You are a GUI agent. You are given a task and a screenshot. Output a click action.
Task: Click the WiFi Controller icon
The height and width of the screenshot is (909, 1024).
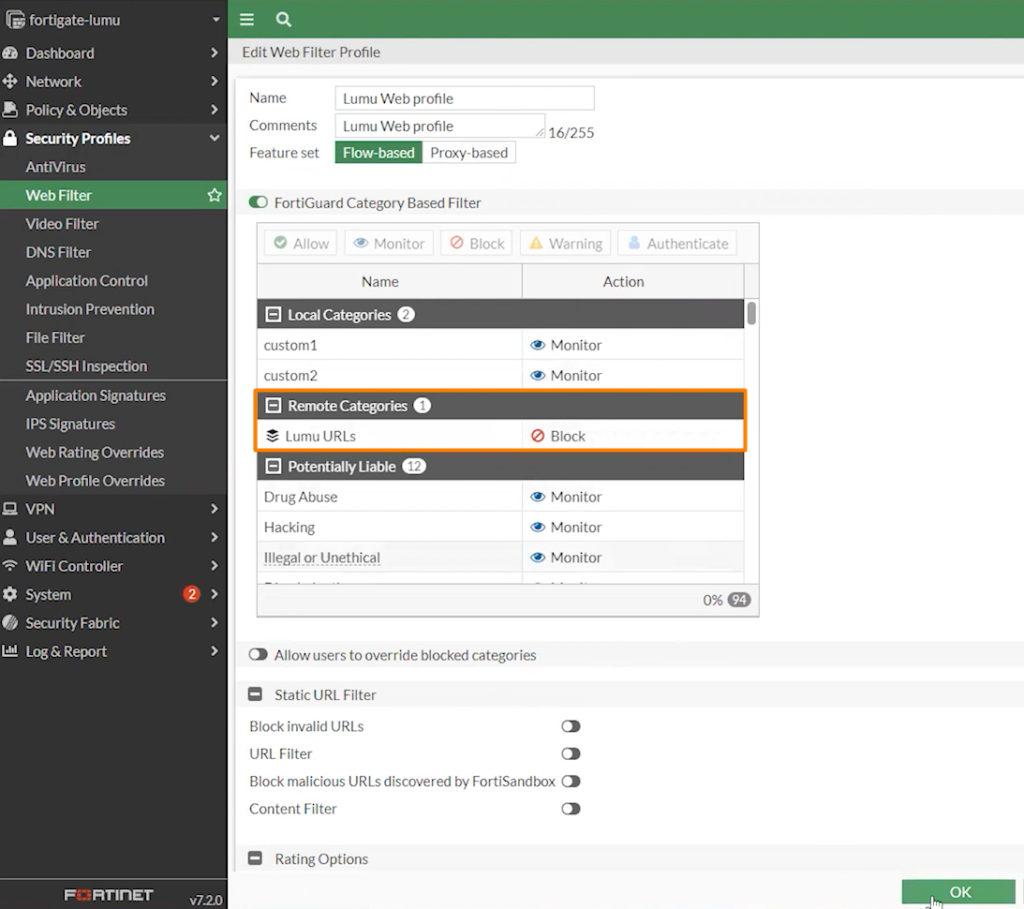[11, 566]
